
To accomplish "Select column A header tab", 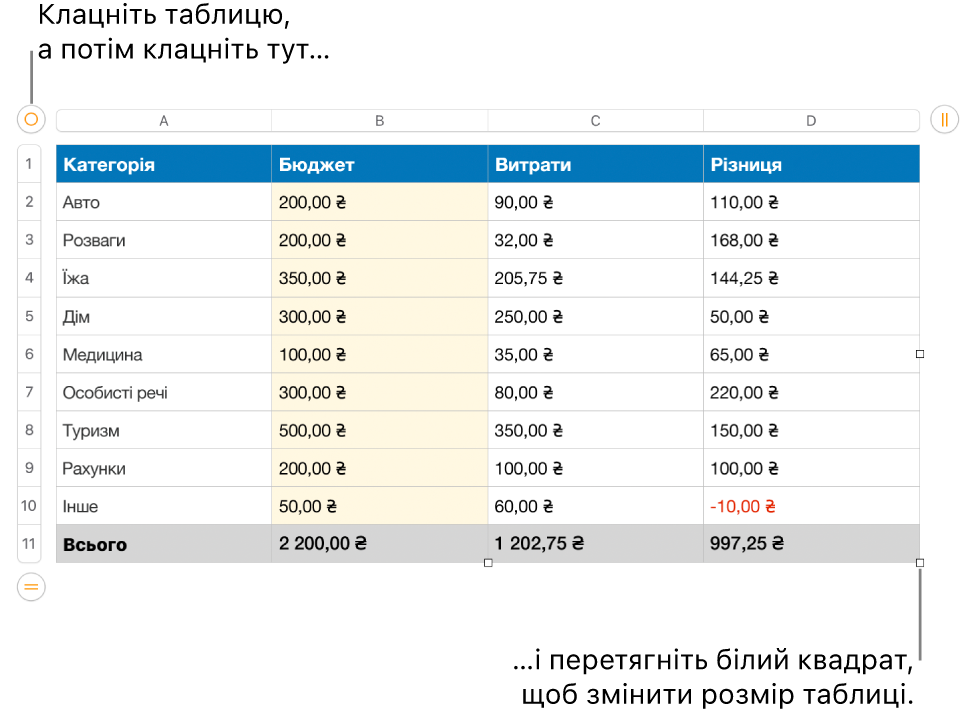I will [164, 120].
